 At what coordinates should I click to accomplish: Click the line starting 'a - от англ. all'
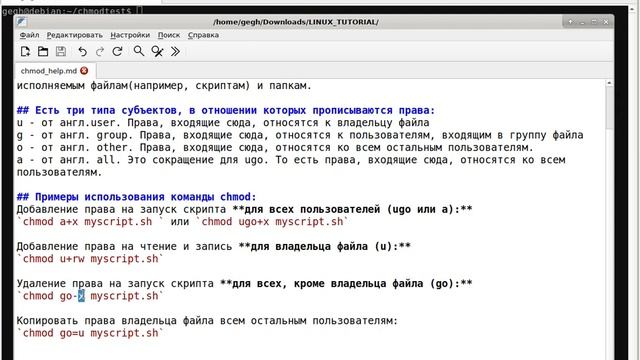(291, 160)
